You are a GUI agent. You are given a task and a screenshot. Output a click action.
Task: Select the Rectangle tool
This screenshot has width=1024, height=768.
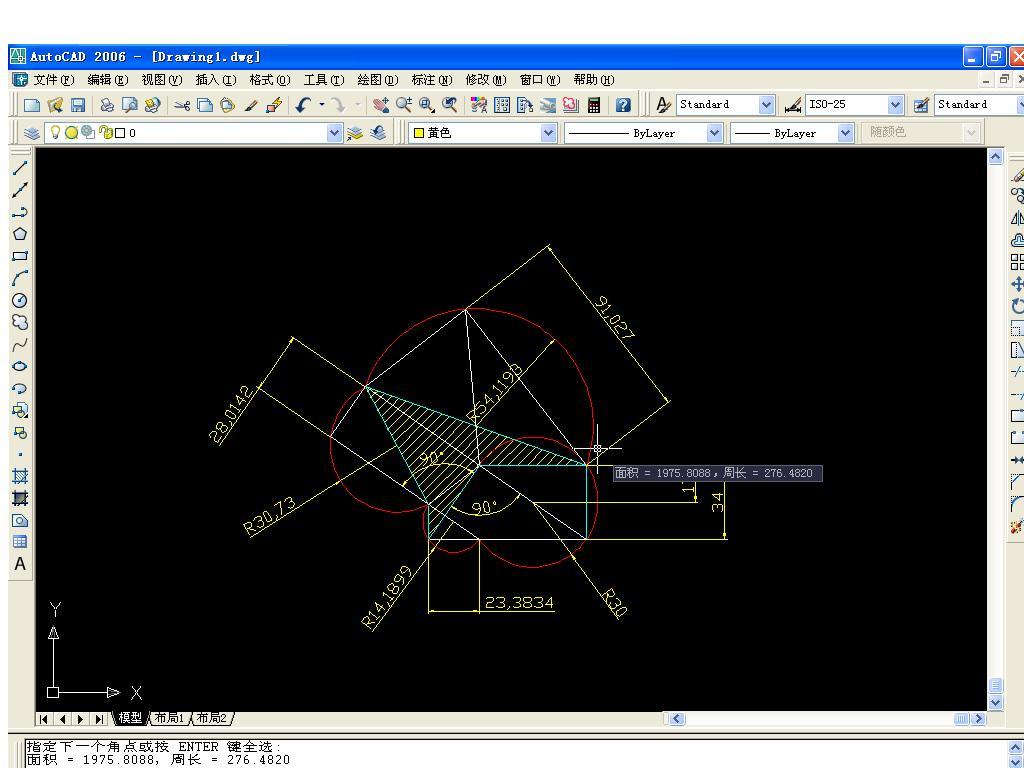pos(20,256)
